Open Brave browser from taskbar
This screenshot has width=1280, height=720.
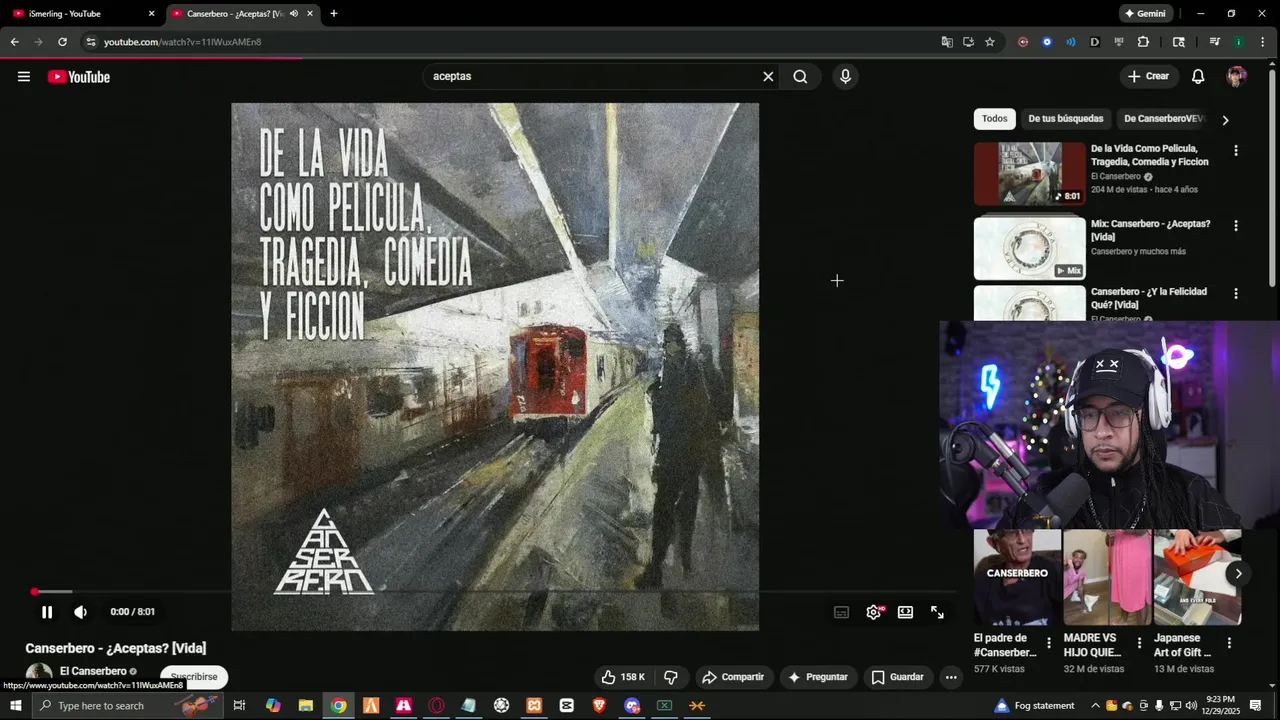pyautogui.click(x=599, y=706)
